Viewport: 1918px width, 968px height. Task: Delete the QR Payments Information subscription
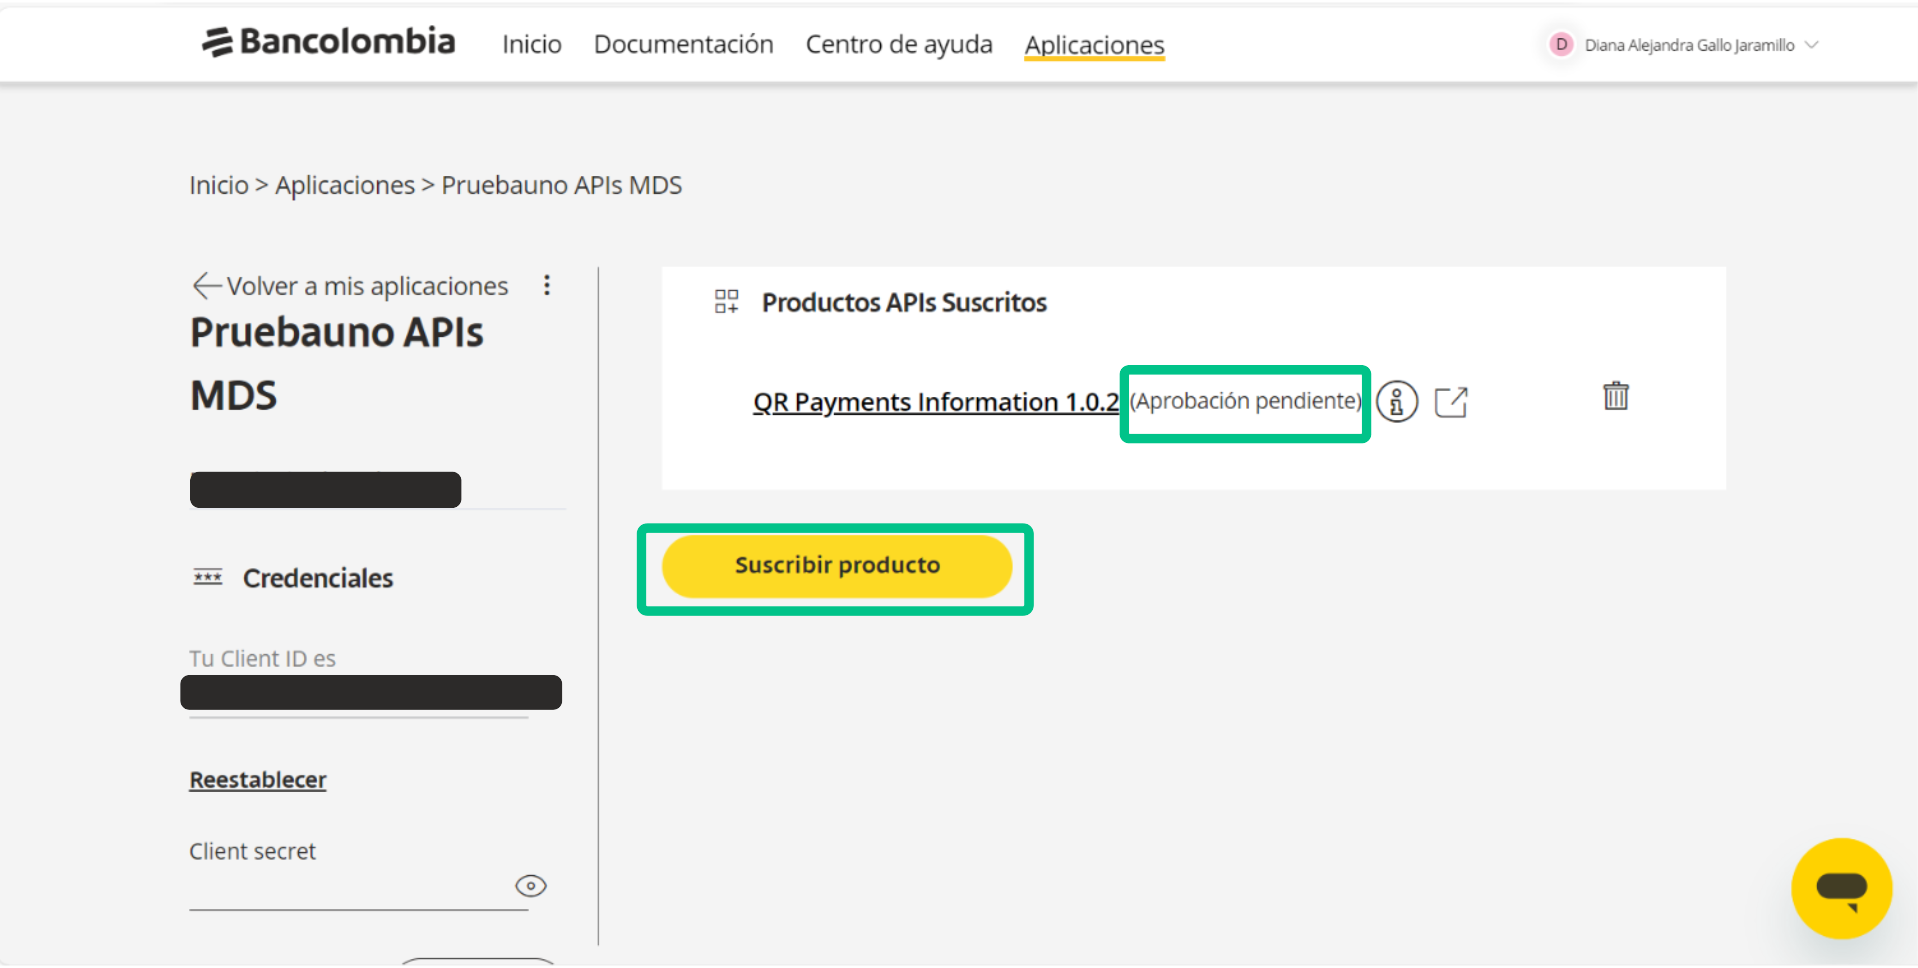[x=1616, y=396]
